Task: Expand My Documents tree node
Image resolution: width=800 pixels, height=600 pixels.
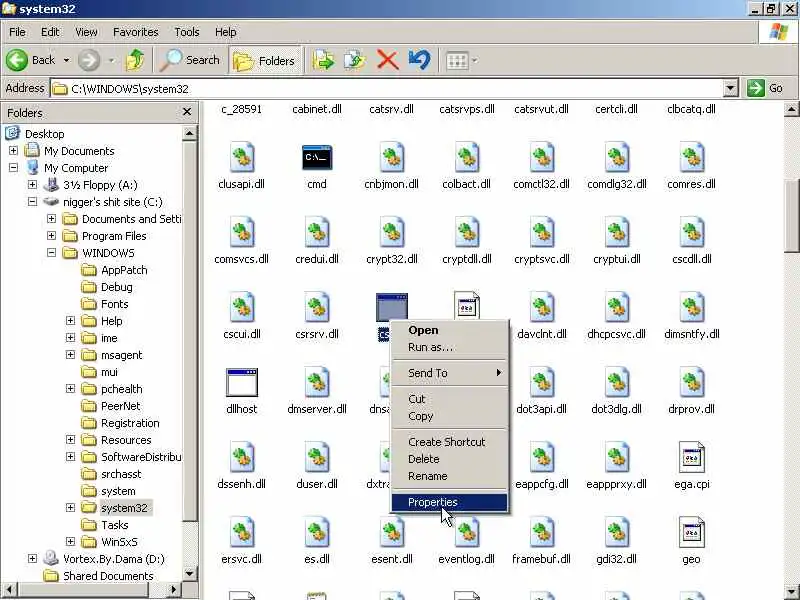Action: click(x=13, y=151)
